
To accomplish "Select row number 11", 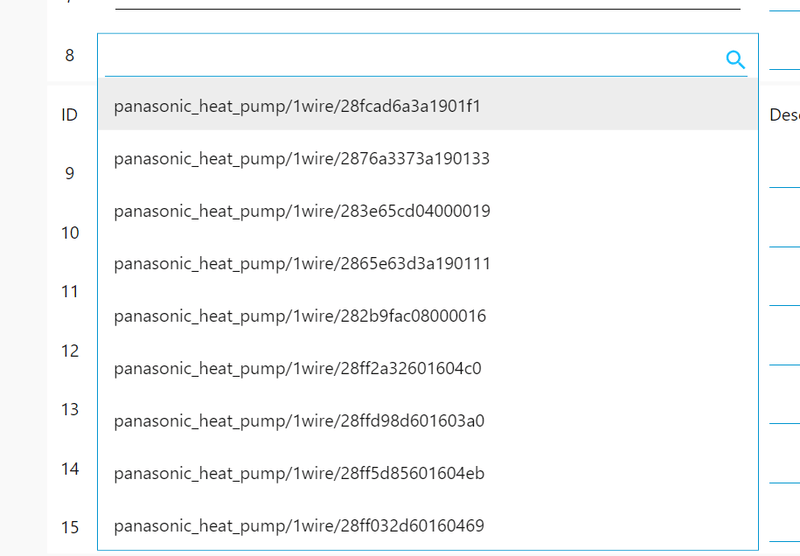I will tap(69, 292).
